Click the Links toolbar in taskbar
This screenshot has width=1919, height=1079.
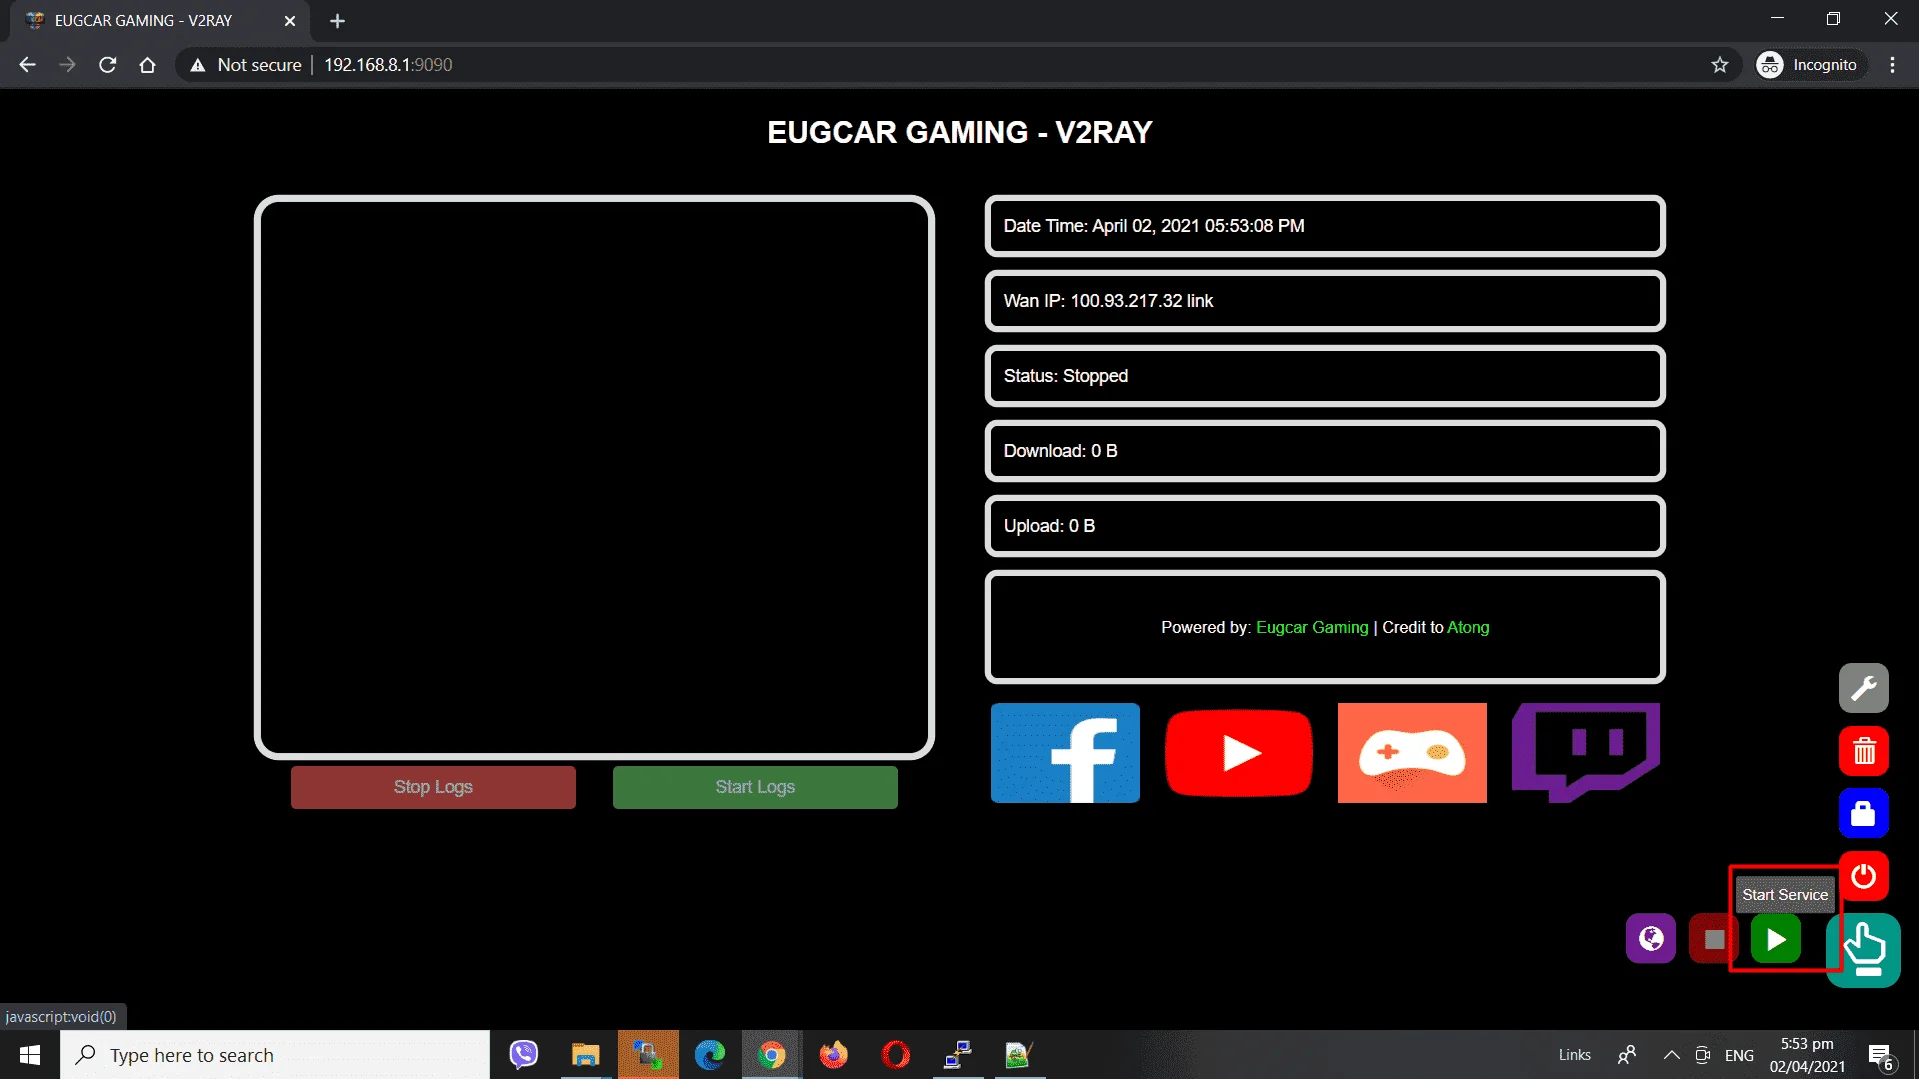click(1574, 1055)
